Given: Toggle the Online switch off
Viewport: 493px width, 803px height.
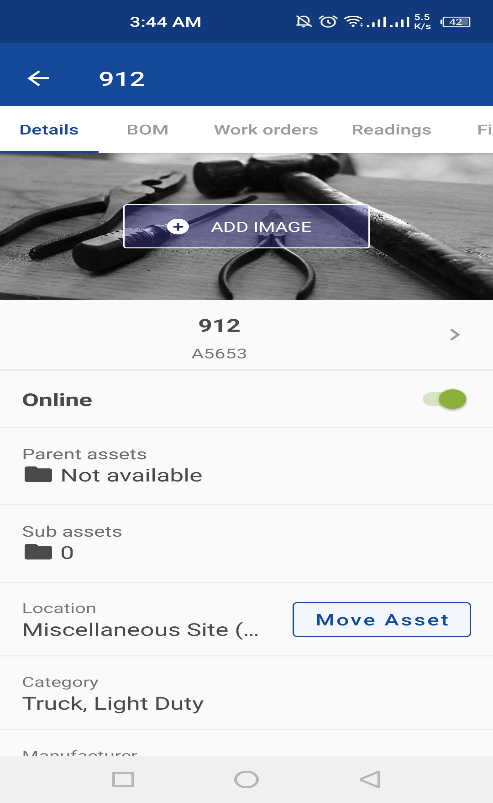Looking at the screenshot, I should (444, 399).
